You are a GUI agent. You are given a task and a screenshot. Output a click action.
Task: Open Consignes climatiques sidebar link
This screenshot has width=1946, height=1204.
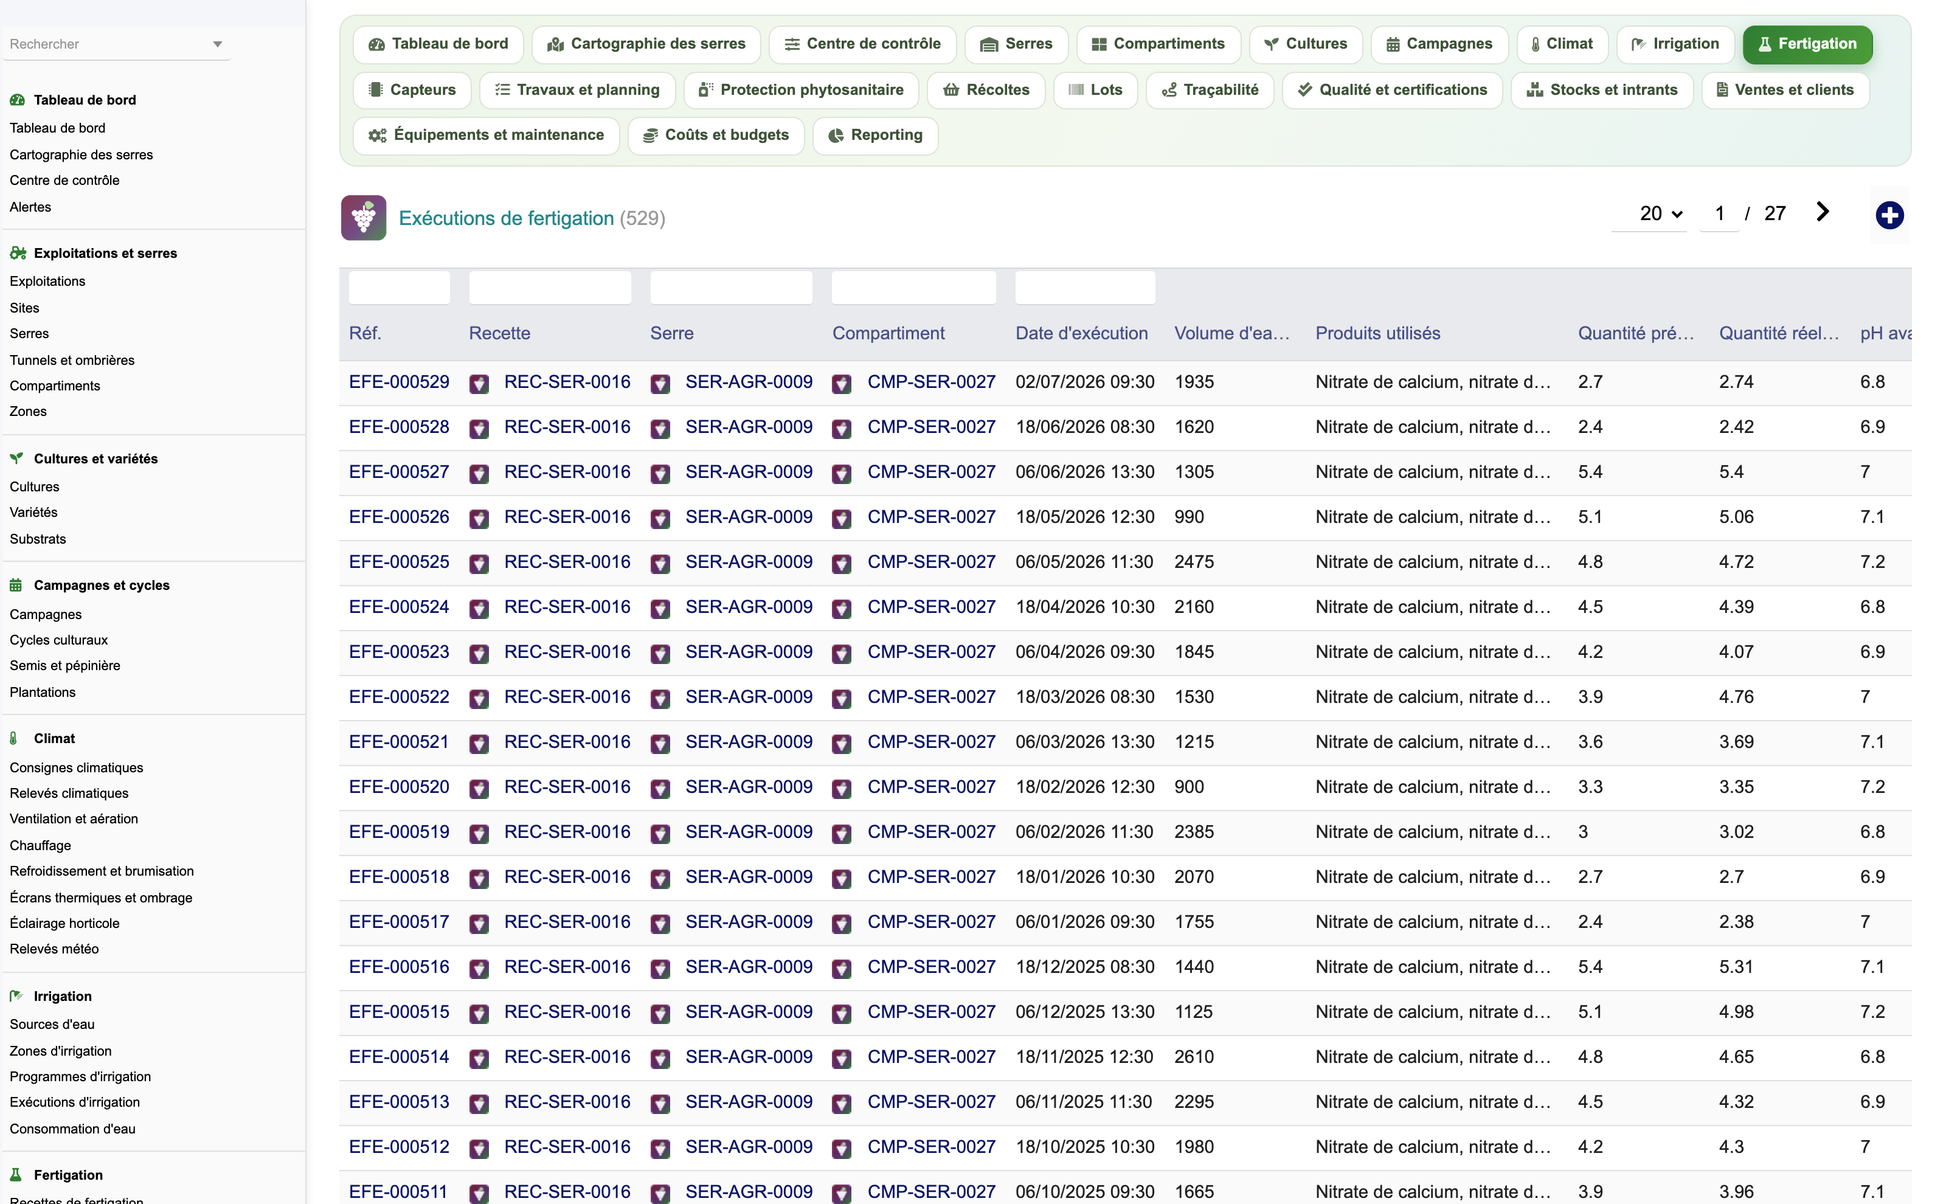point(77,768)
